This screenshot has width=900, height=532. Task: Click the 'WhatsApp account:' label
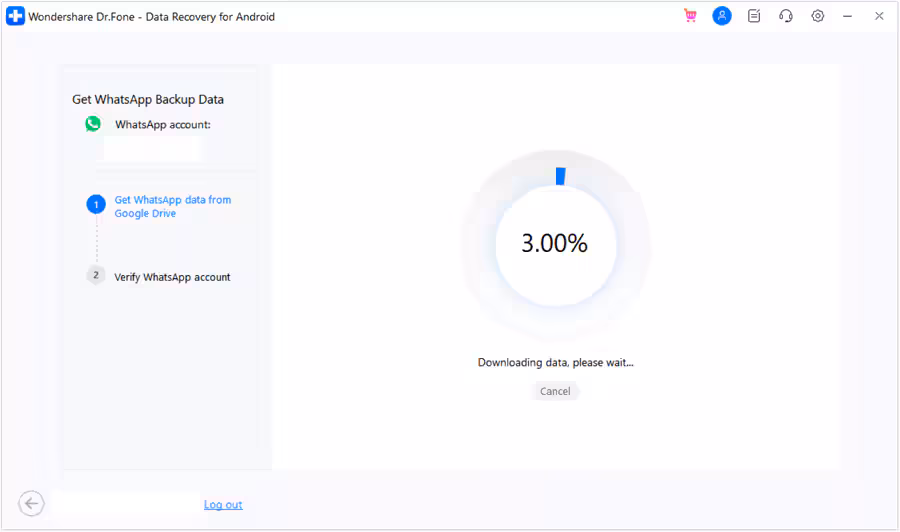(163, 125)
